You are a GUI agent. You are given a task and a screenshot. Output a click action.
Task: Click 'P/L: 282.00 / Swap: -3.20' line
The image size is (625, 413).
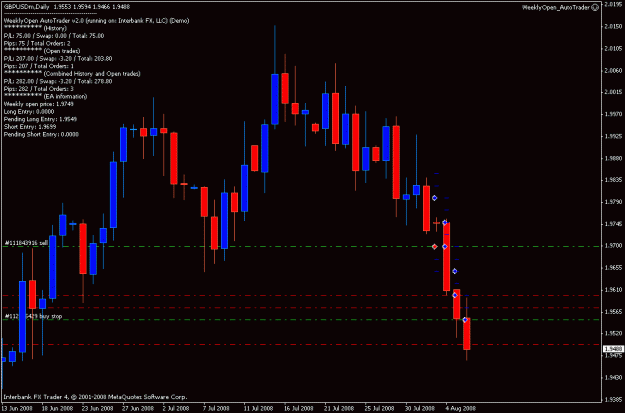[58, 81]
